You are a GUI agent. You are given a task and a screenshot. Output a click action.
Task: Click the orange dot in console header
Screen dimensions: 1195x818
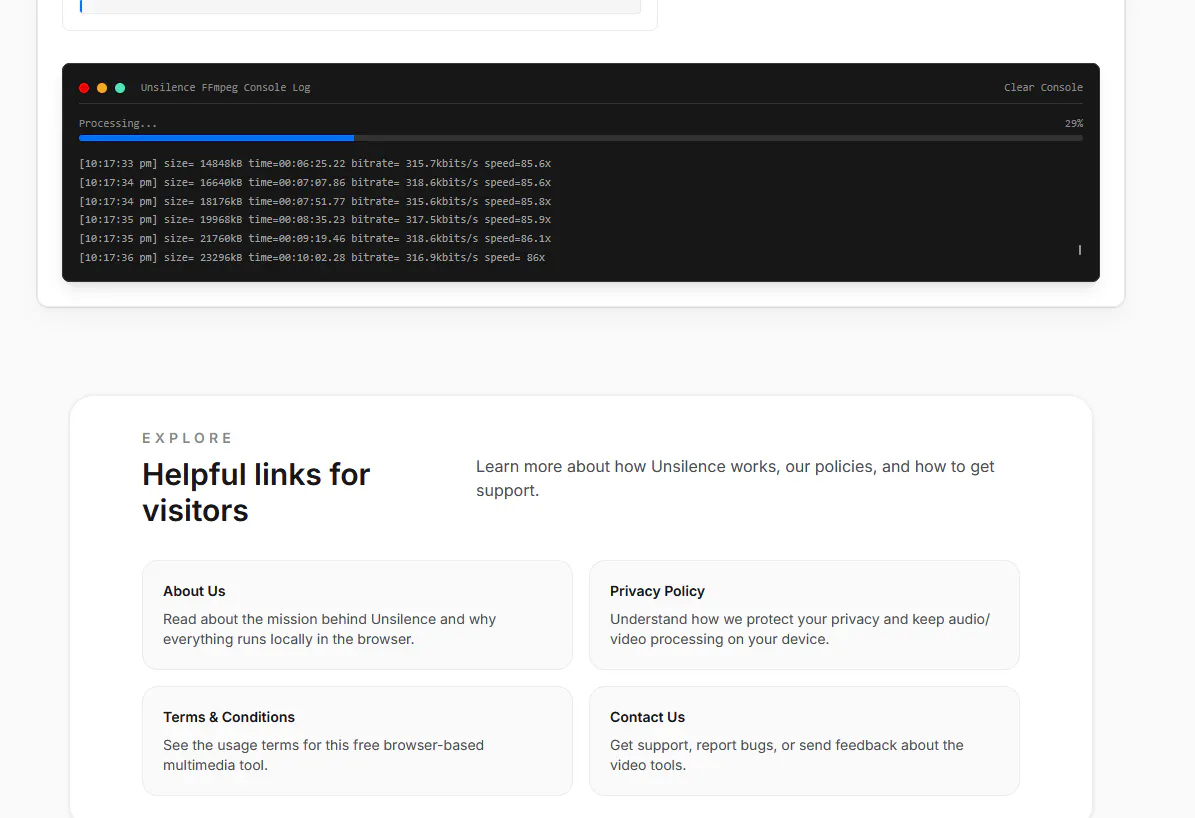click(x=102, y=88)
